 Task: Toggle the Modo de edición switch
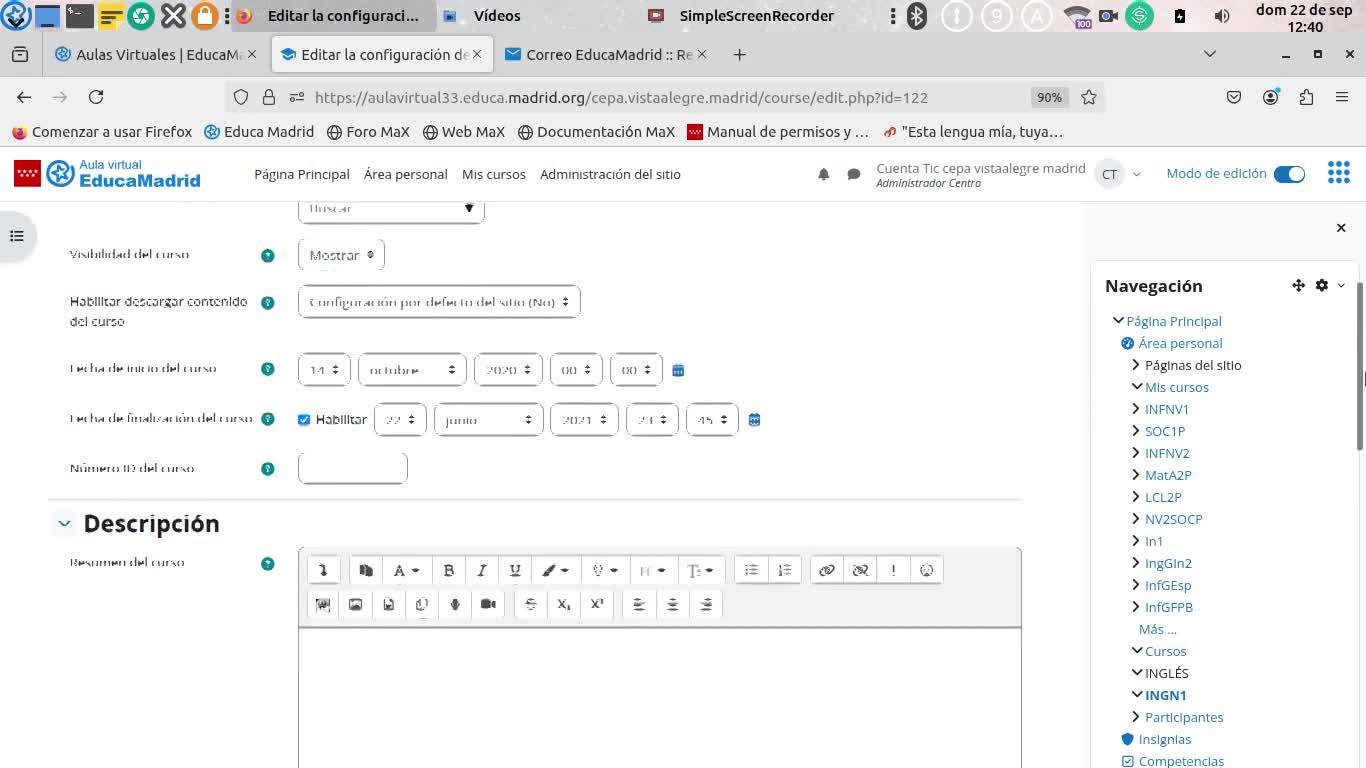[1290, 174]
